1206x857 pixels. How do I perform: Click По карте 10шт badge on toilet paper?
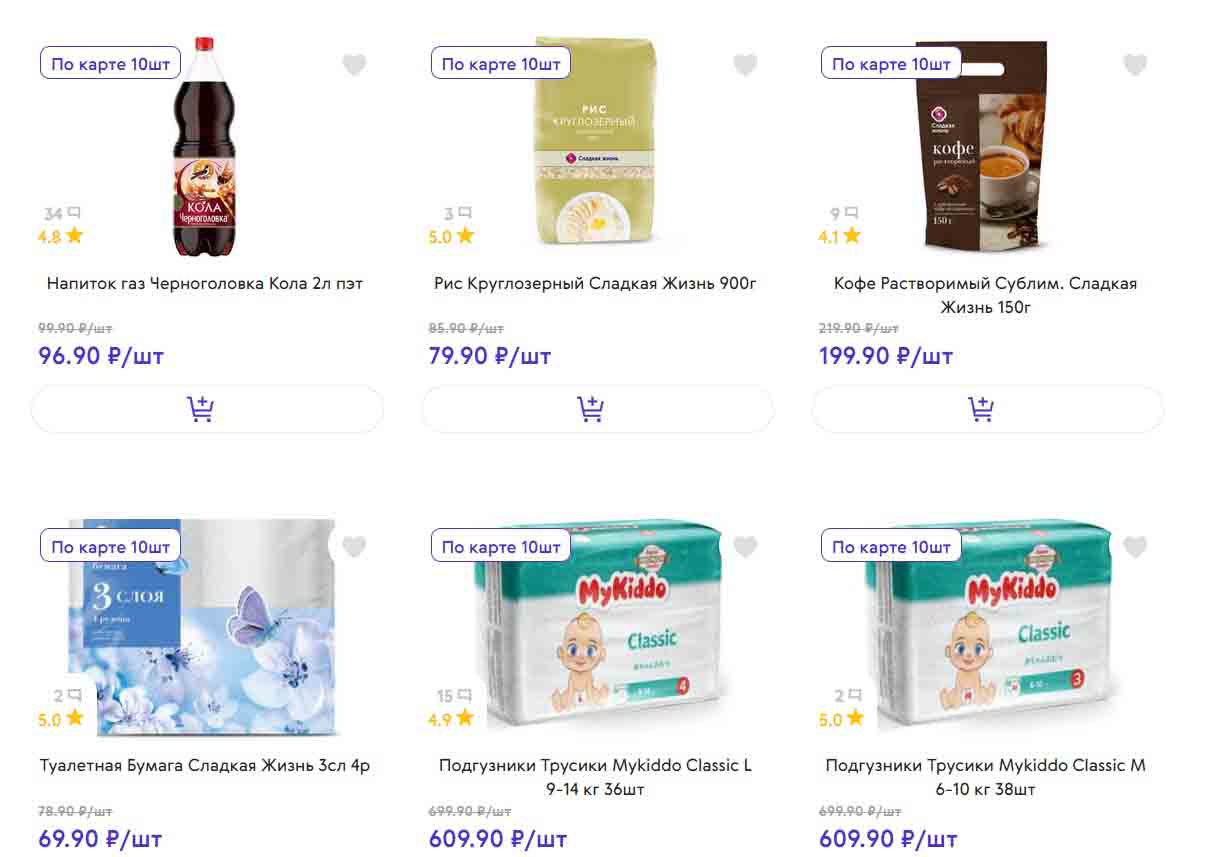110,547
